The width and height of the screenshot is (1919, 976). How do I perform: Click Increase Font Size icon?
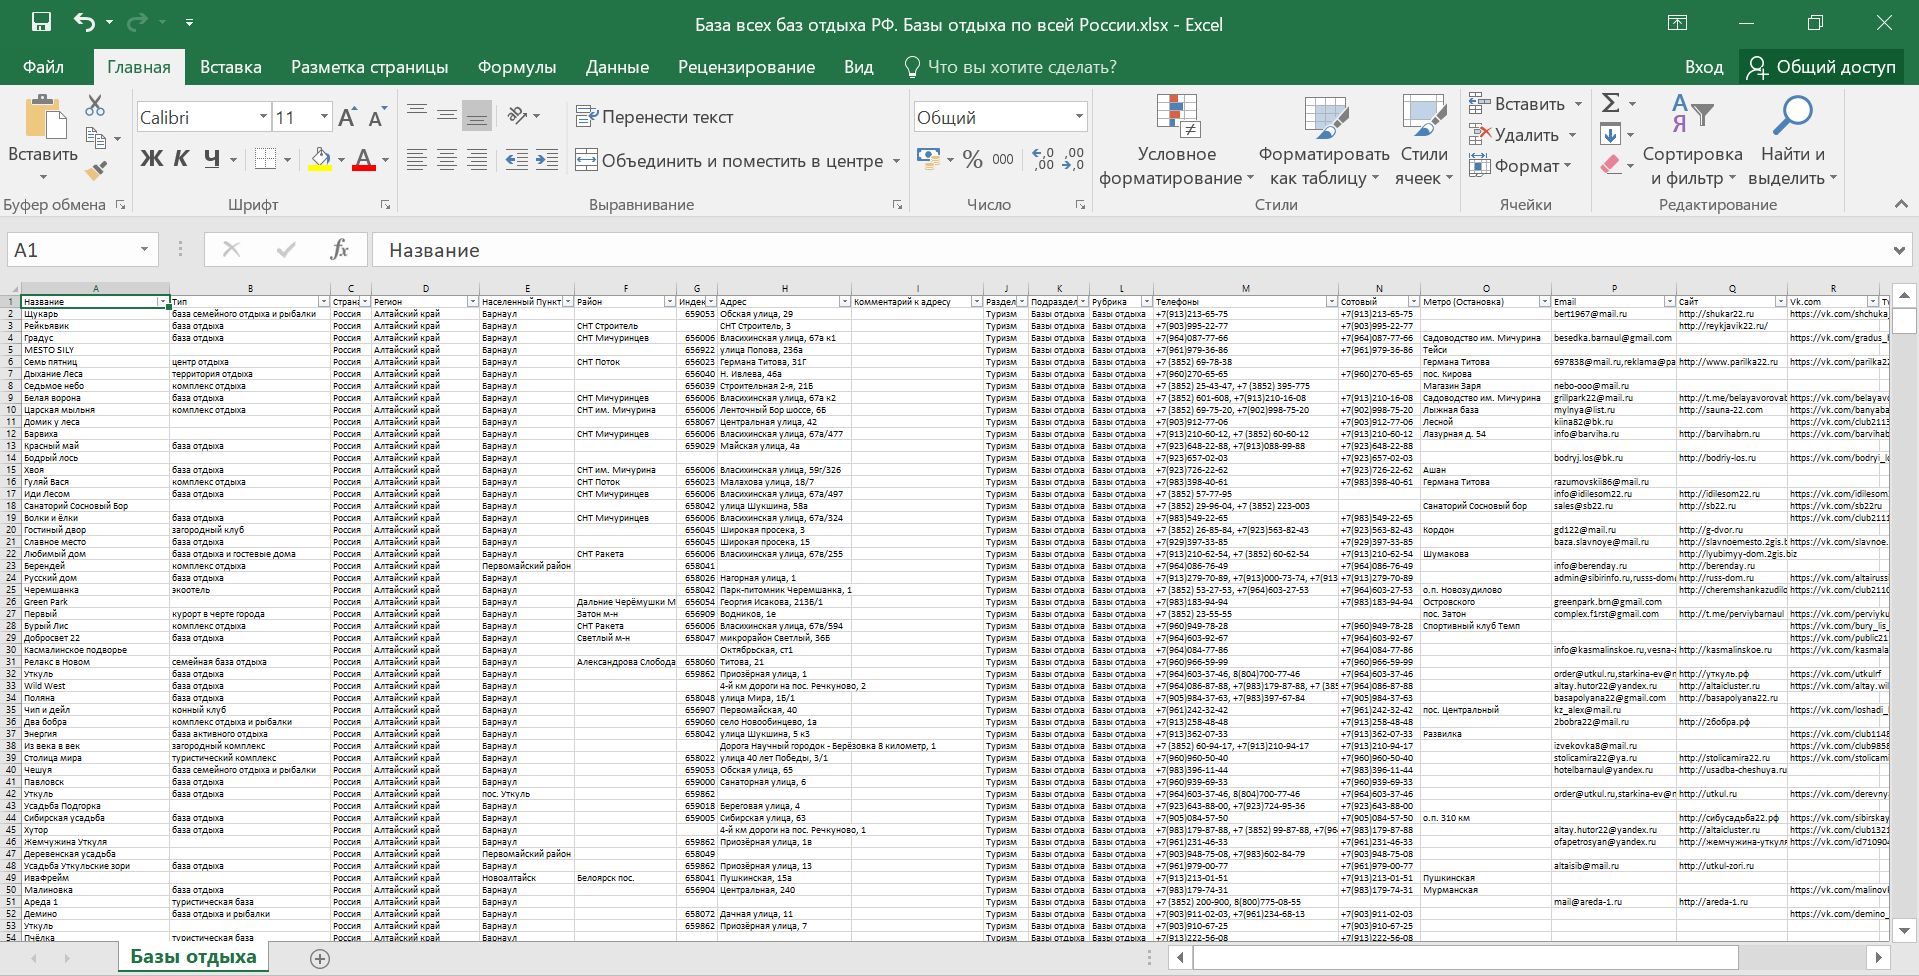pyautogui.click(x=347, y=118)
